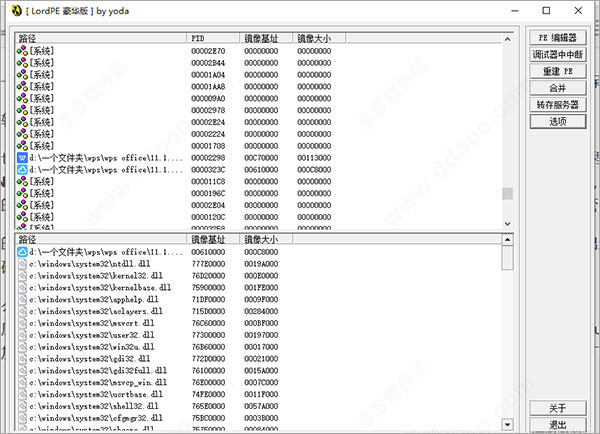Select the ucrtbase.dll module path
This screenshot has width=600, height=434.
click(x=96, y=394)
